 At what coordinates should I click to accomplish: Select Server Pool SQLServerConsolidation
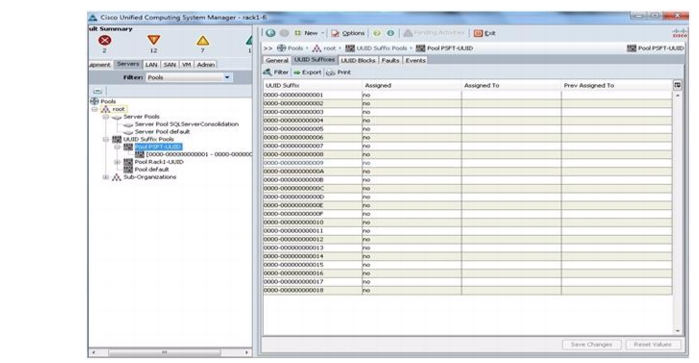[186, 124]
